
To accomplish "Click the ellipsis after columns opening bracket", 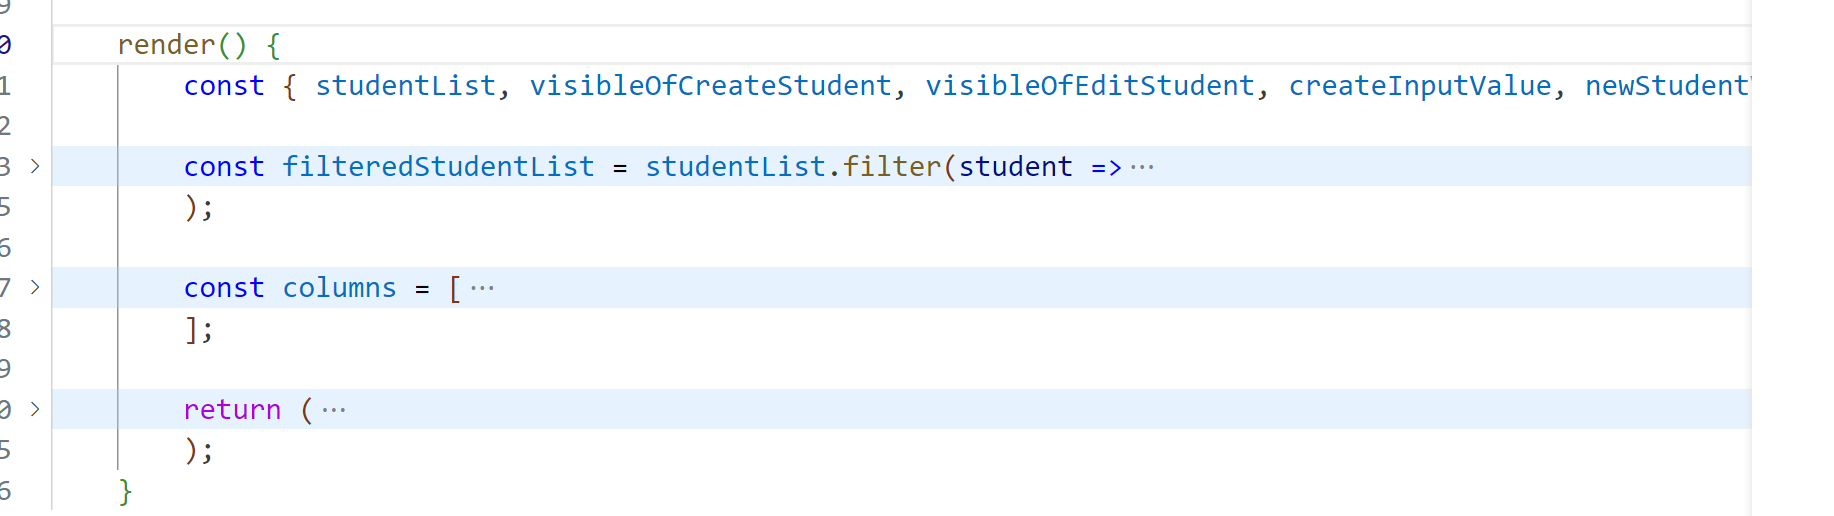I will coord(482,288).
